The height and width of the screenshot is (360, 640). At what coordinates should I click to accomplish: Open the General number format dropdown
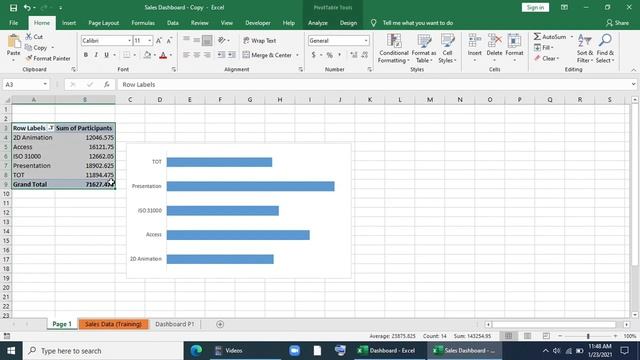(x=366, y=40)
